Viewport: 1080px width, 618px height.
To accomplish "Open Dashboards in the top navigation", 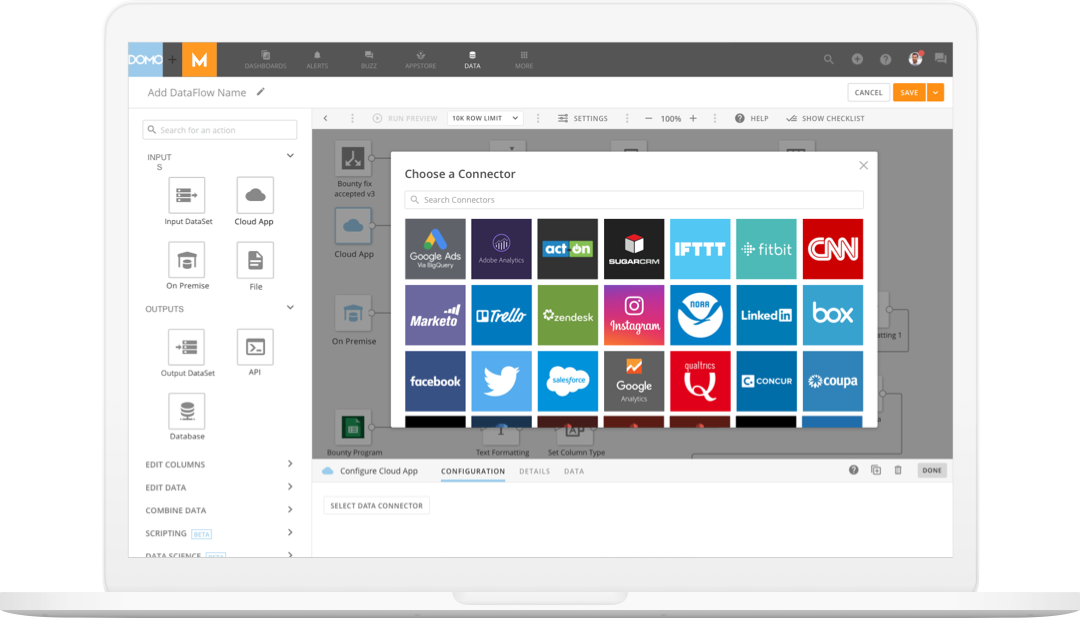I will [265, 60].
